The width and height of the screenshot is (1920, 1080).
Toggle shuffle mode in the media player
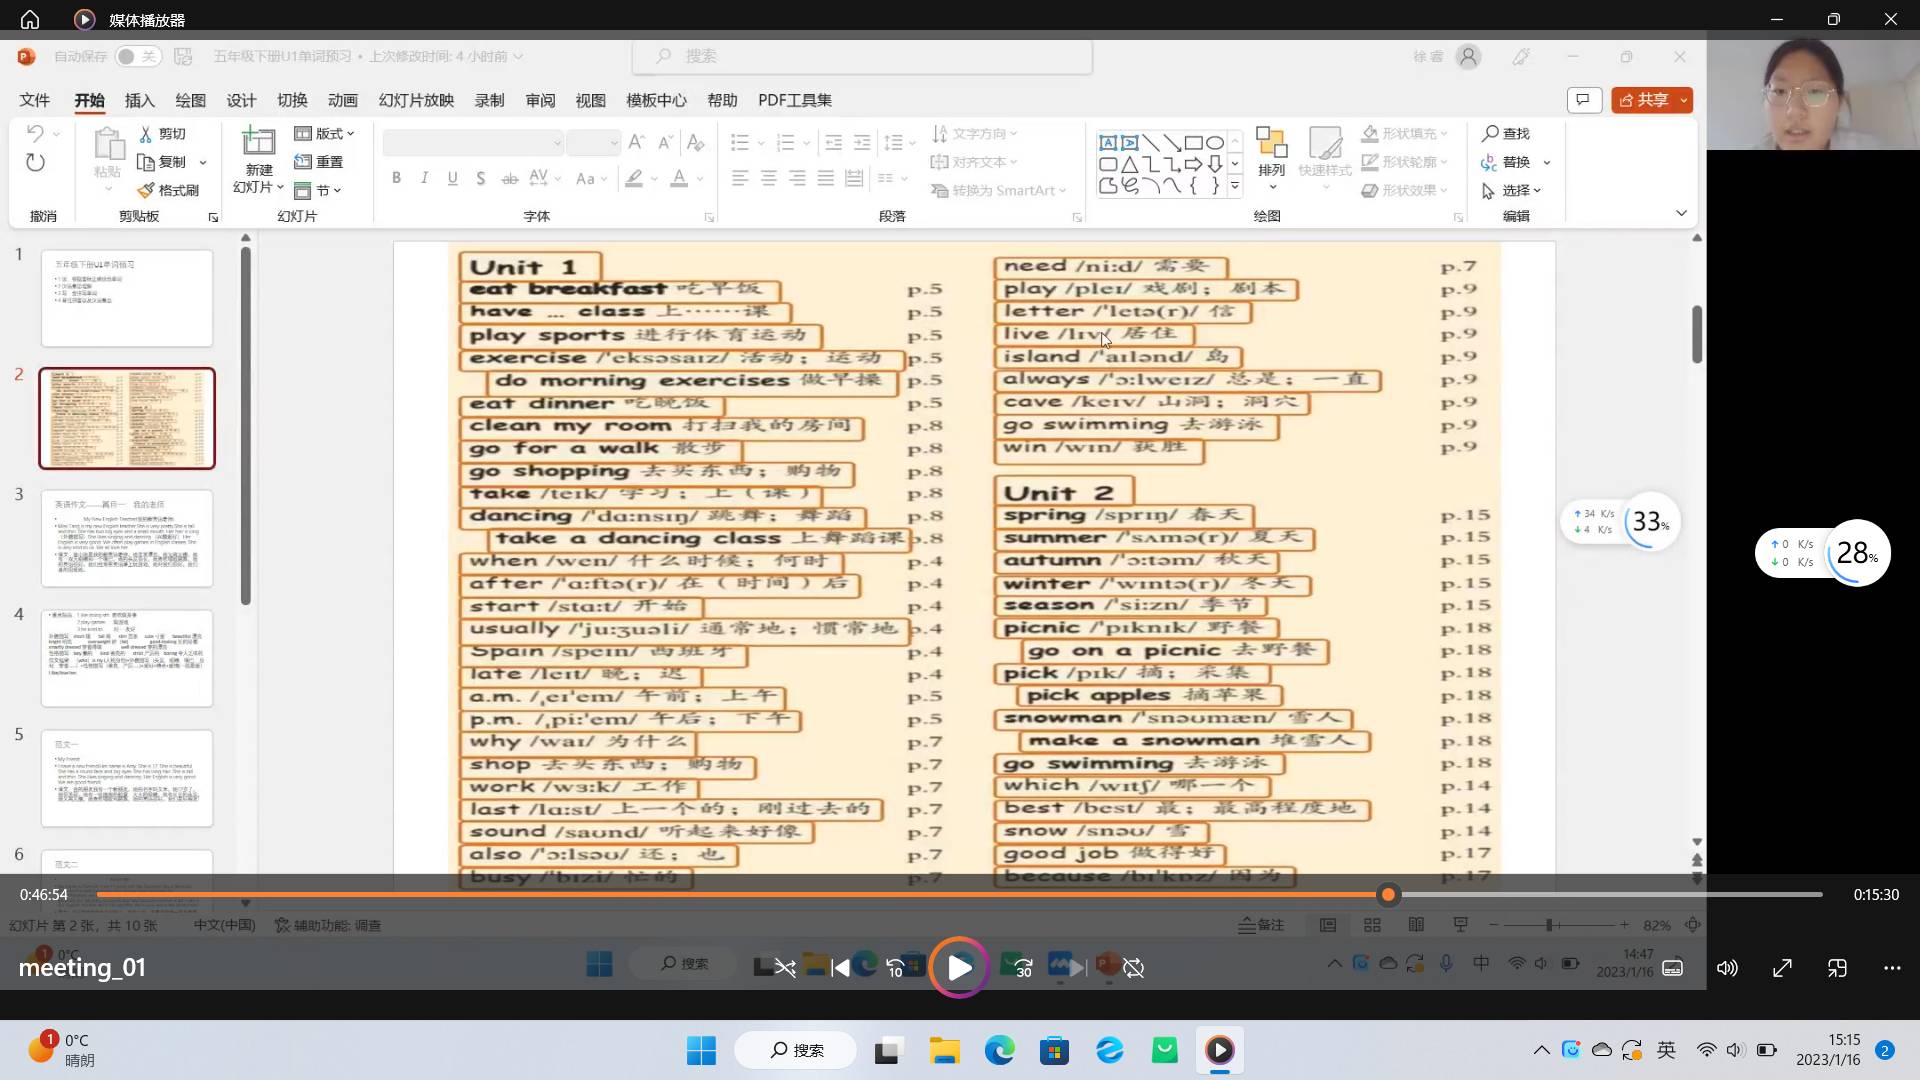coord(786,967)
